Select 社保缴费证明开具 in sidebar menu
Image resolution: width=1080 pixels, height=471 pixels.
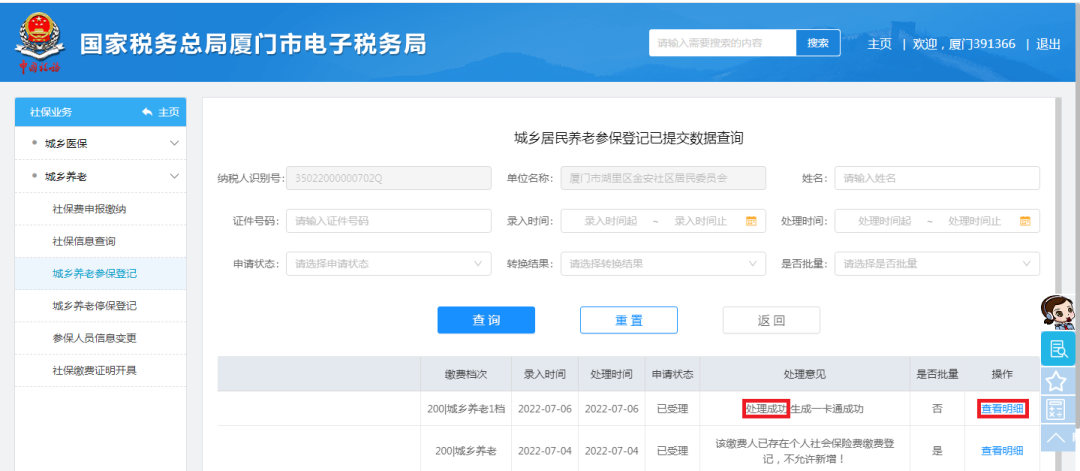click(x=94, y=370)
